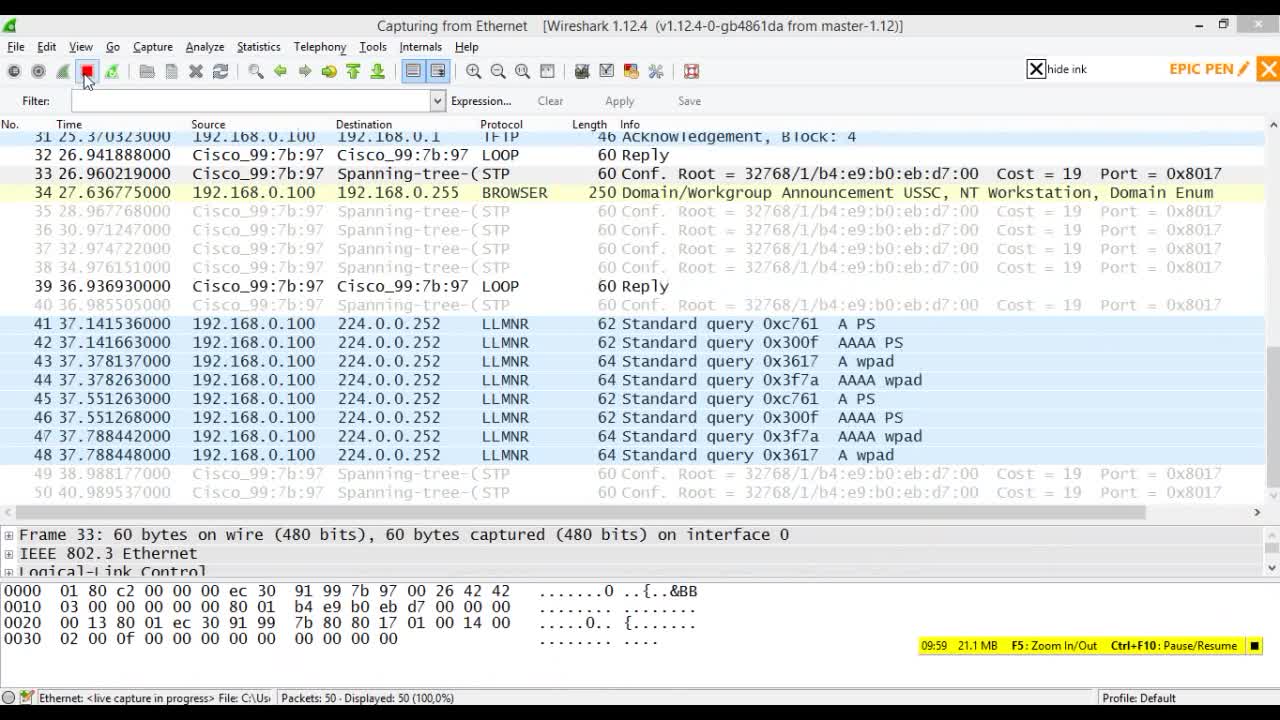Click the filter Save button
This screenshot has height=720, width=1280.
click(690, 101)
